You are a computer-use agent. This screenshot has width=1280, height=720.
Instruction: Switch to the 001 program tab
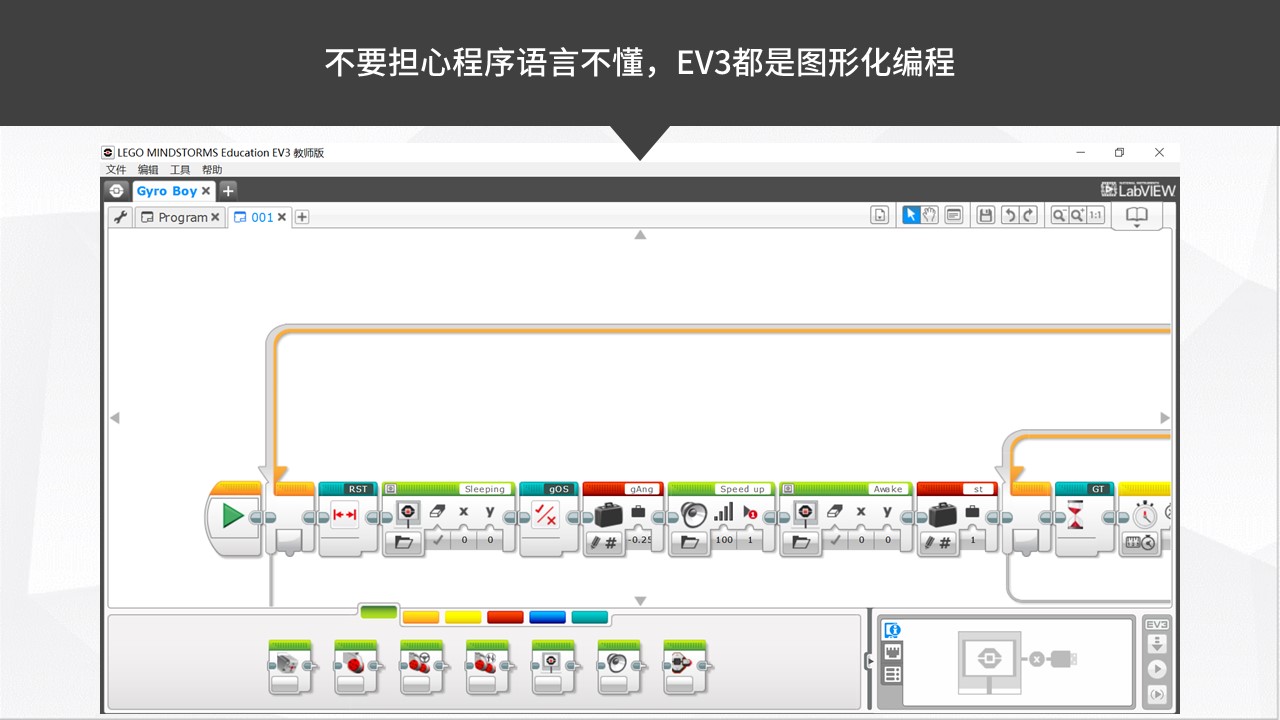coord(262,217)
